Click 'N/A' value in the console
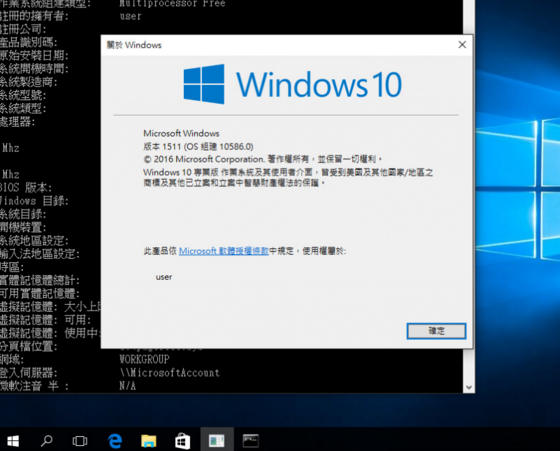560x451 pixels. (x=128, y=386)
